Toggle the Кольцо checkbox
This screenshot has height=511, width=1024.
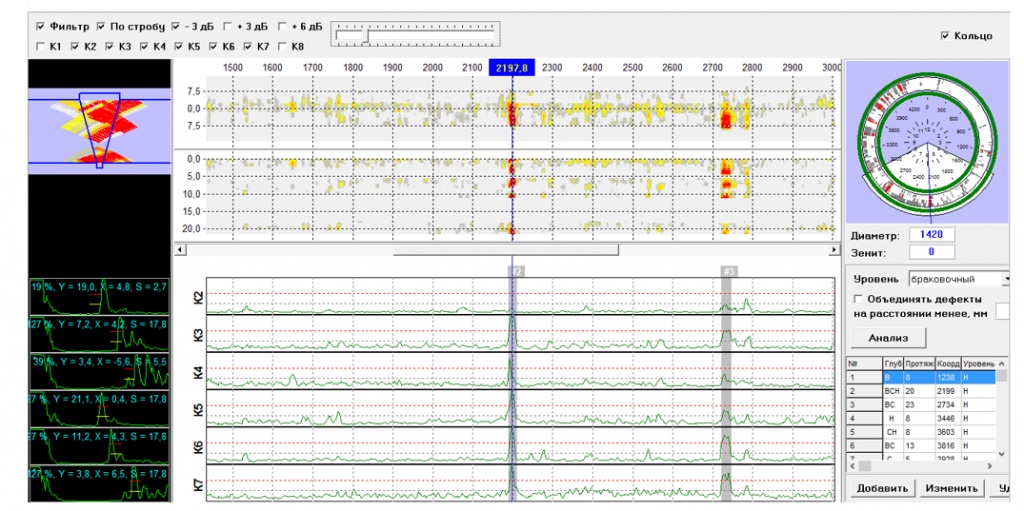coord(945,36)
